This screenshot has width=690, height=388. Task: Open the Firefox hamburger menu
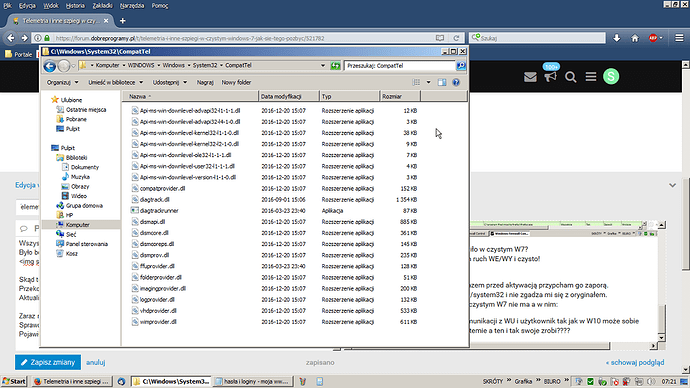tap(679, 38)
